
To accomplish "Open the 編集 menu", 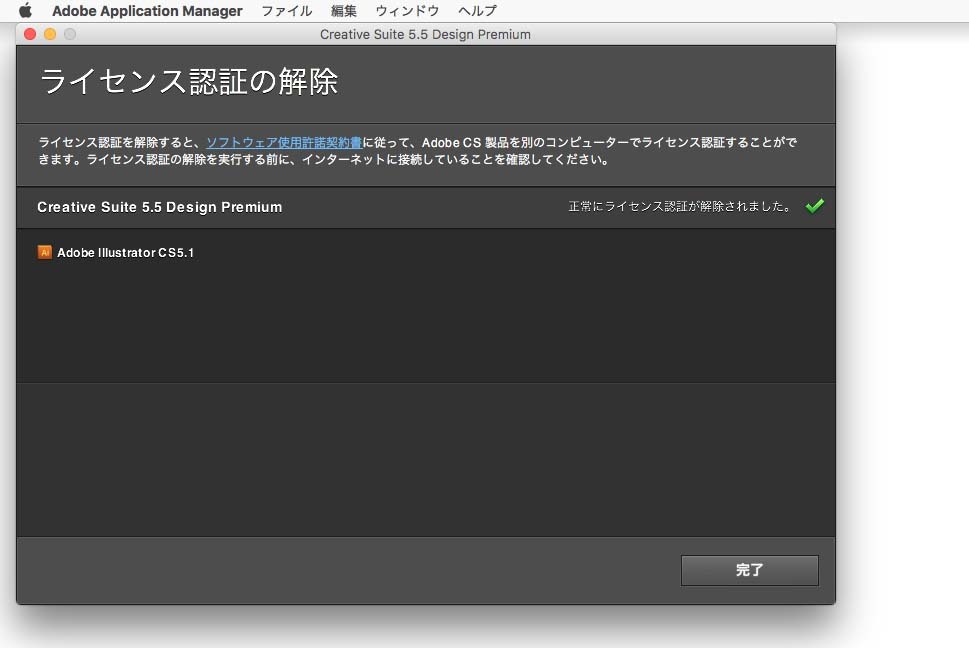I will pyautogui.click(x=344, y=11).
